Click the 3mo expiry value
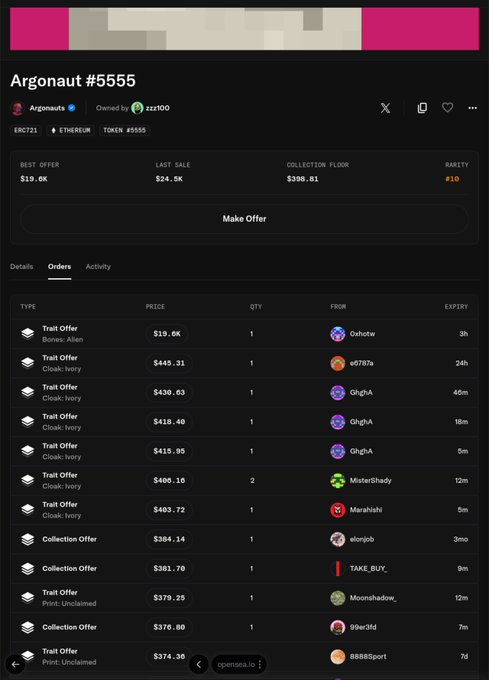Screen dimensions: 489x680 click(x=460, y=539)
